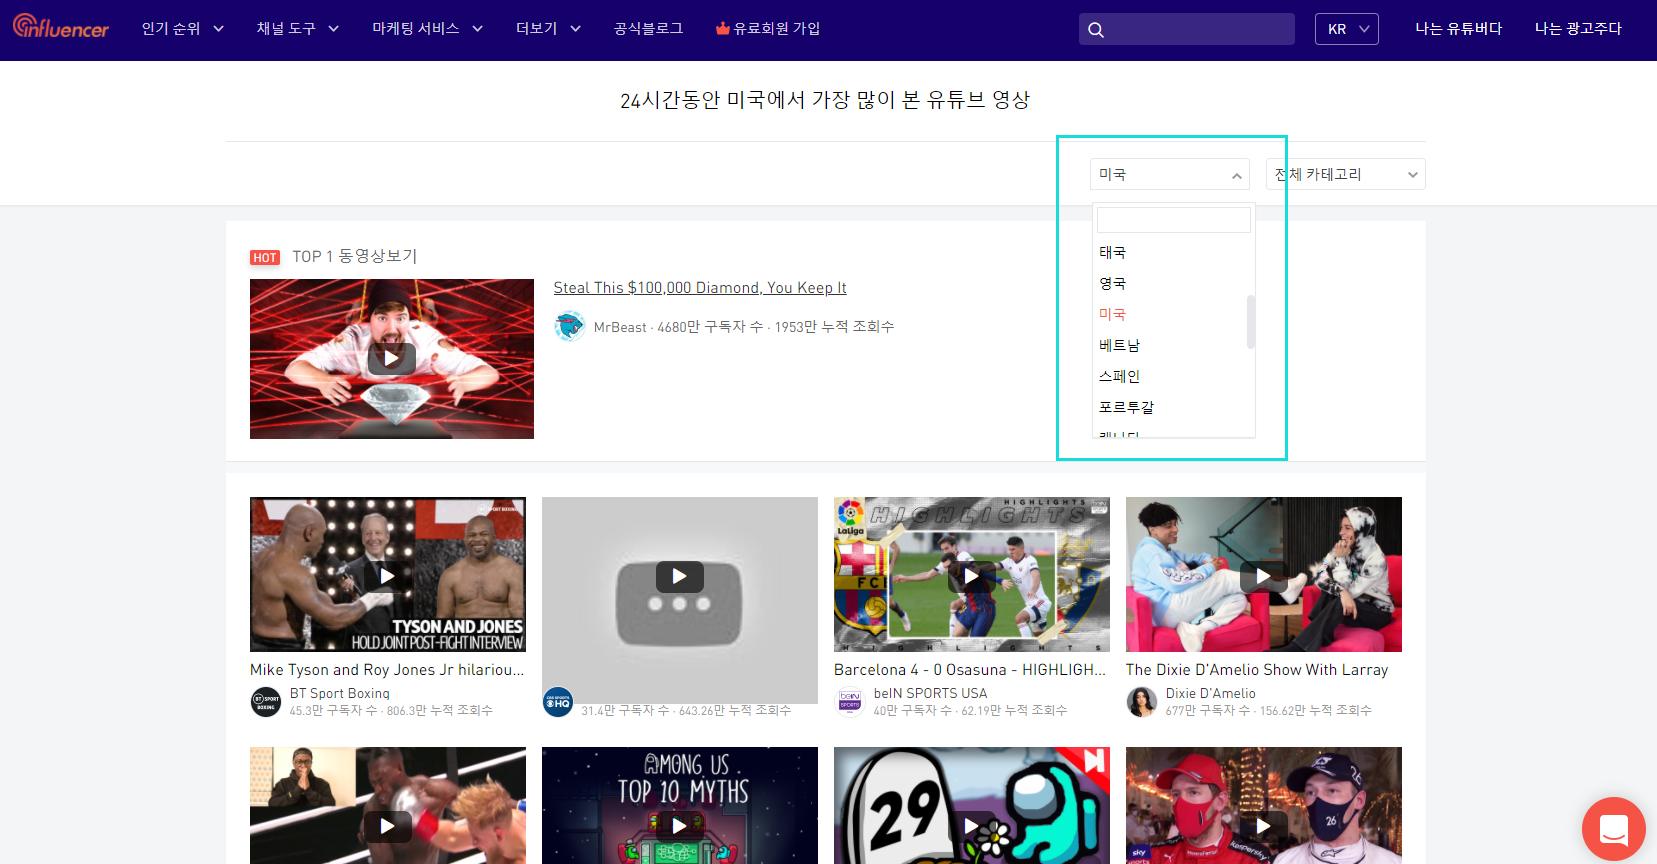Open Barcelona 4 - 0 Osasuna title
The height and width of the screenshot is (864, 1657).
[x=970, y=670]
